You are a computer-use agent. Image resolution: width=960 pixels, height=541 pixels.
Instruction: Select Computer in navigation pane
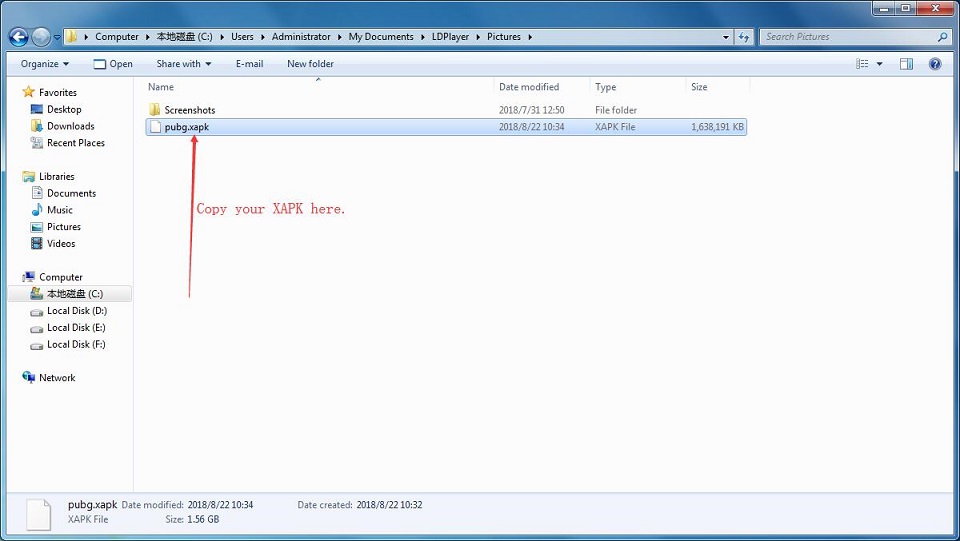[x=61, y=277]
